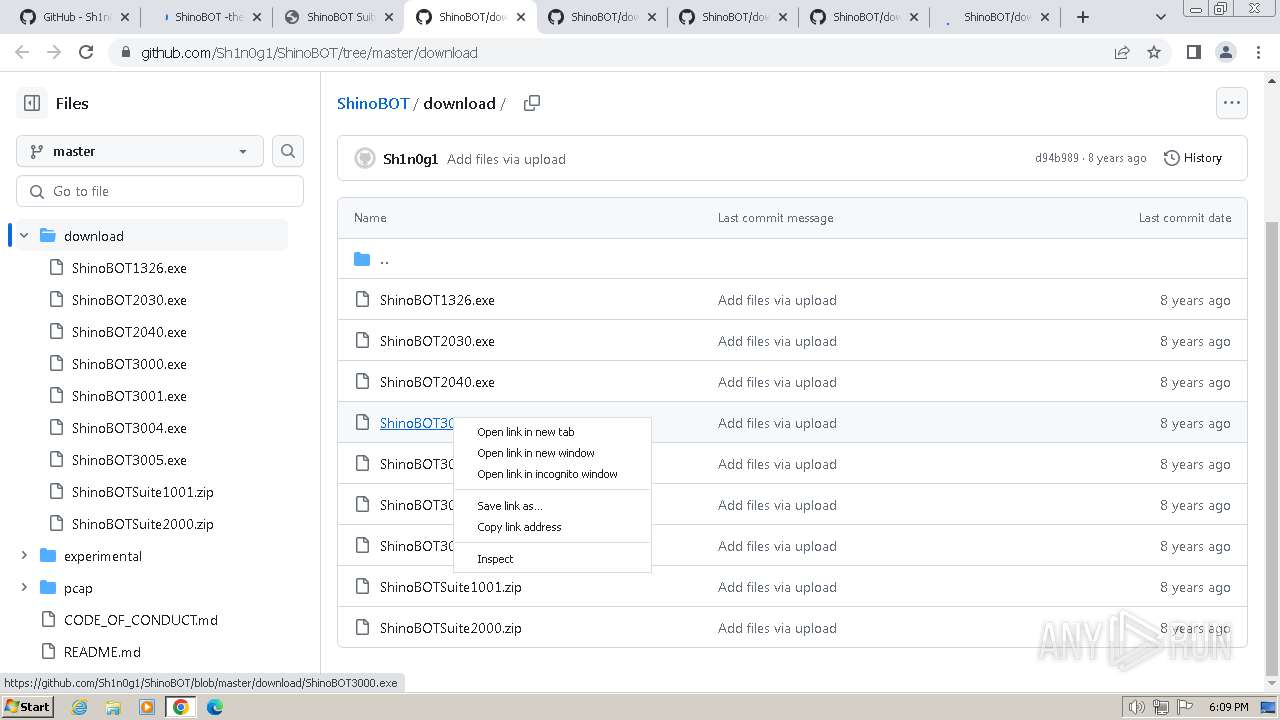This screenshot has height=720, width=1280.
Task: Focus the Go to file field
Action: coord(160,191)
